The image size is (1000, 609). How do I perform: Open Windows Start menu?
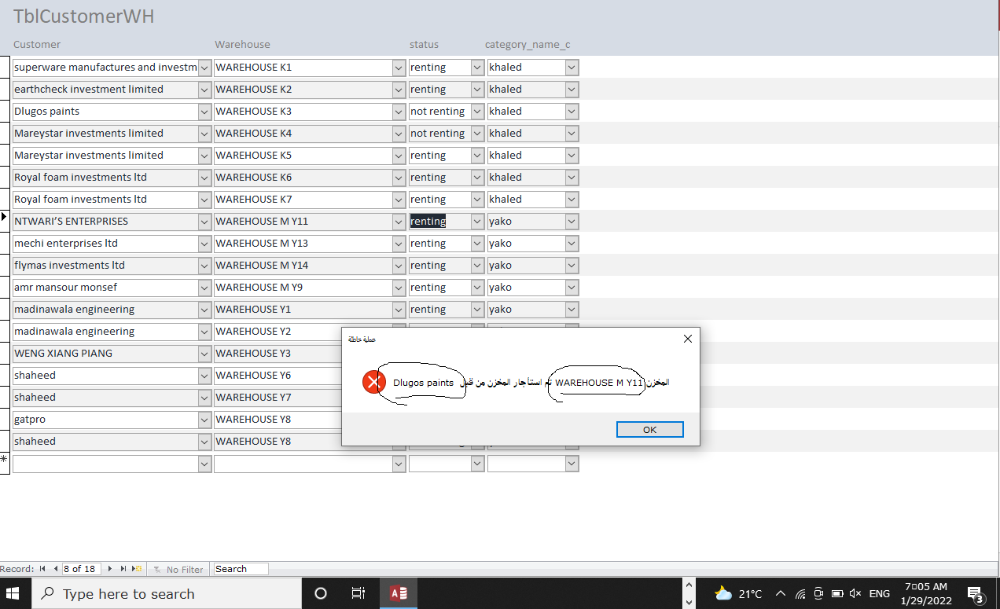tap(13, 594)
